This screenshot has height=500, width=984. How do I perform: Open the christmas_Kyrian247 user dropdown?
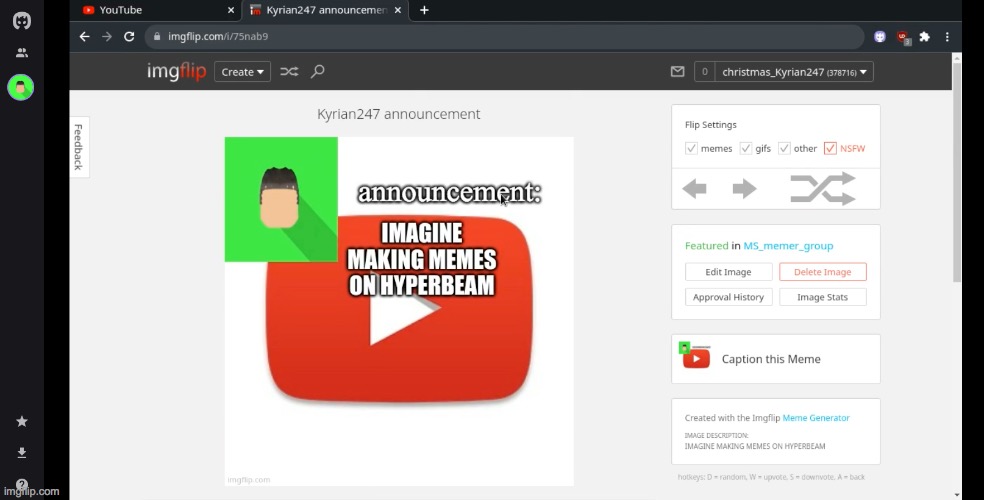click(x=794, y=72)
